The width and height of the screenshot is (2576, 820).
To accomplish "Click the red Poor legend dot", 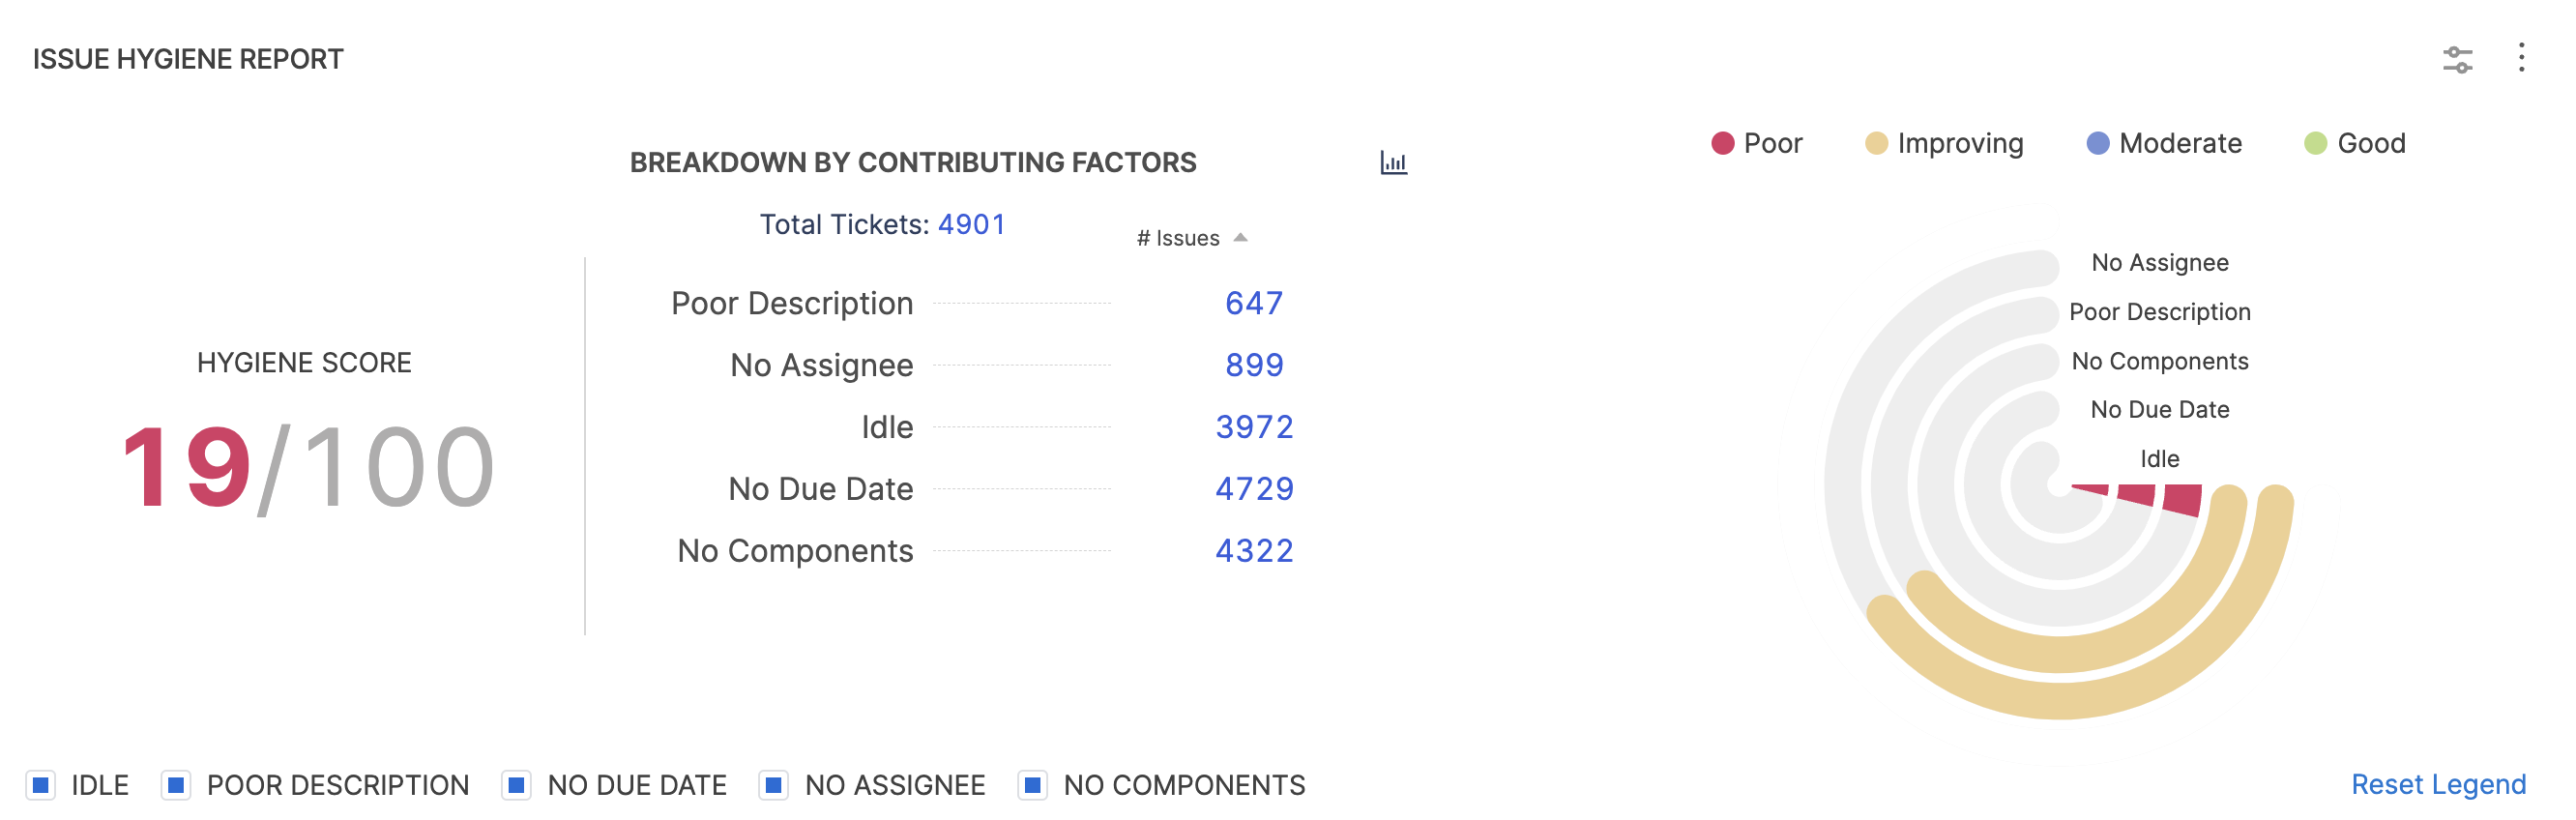I will pos(1722,144).
